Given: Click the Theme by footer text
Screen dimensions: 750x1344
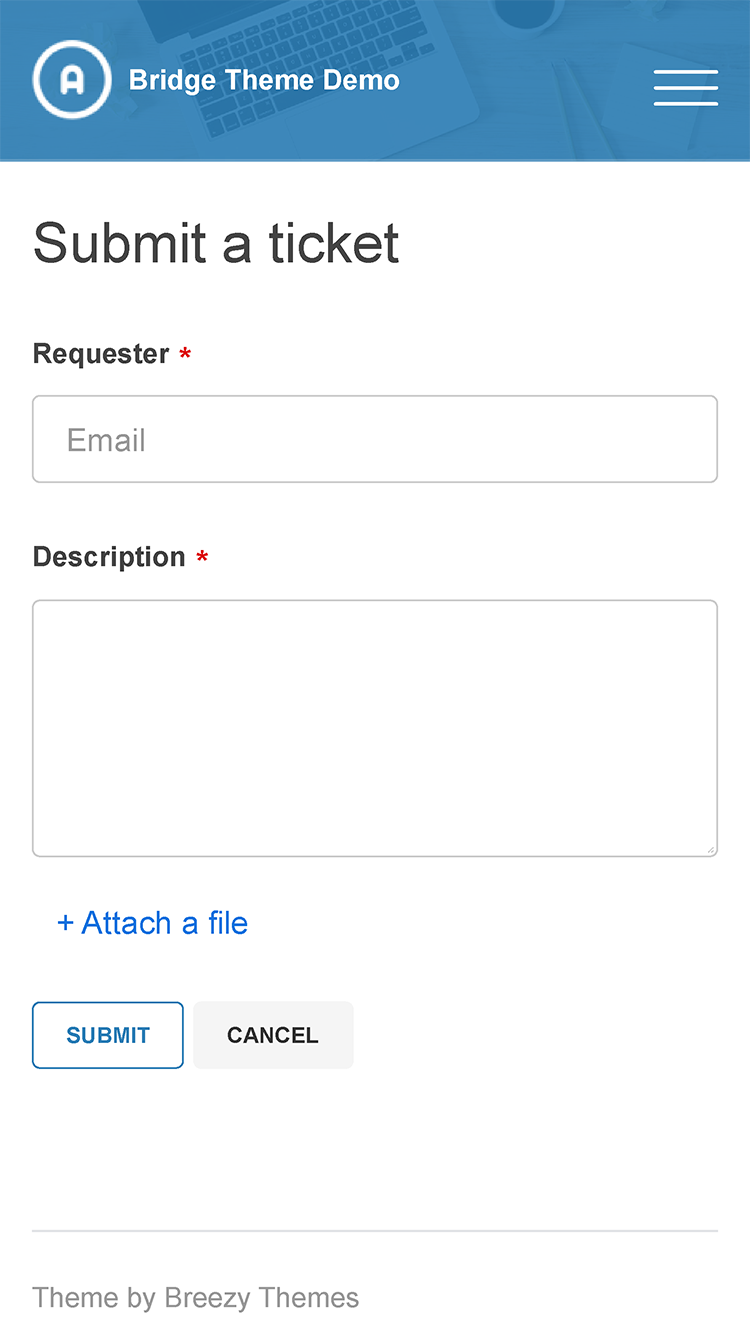Looking at the screenshot, I should coord(95,1298).
